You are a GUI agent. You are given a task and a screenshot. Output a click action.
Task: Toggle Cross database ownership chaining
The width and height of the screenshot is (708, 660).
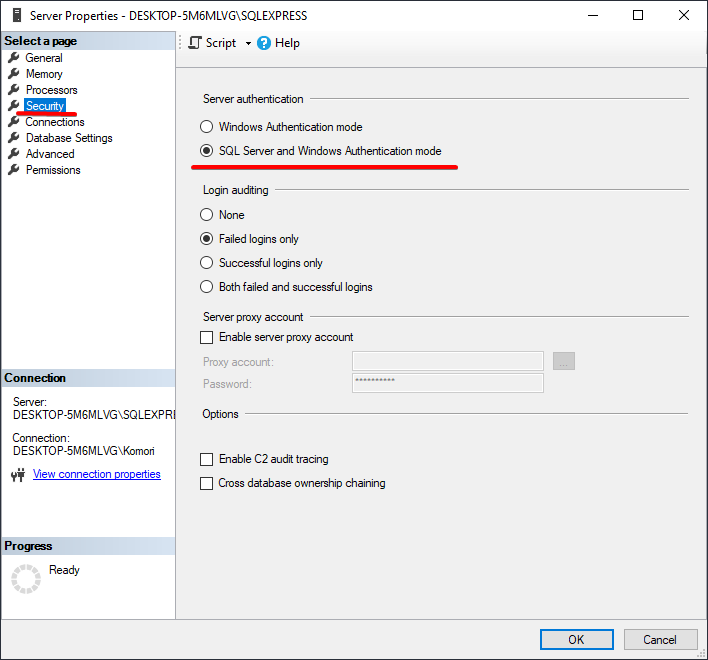(207, 483)
